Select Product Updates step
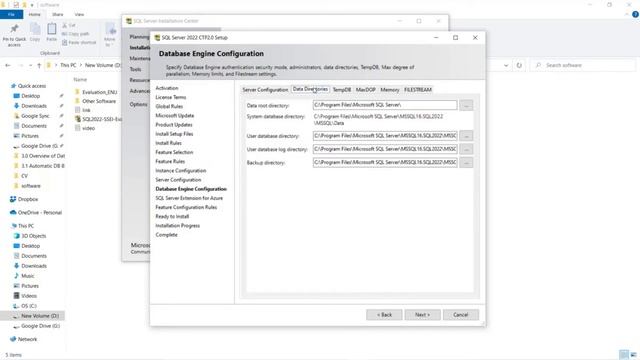The width and height of the screenshot is (640, 360). (174, 125)
